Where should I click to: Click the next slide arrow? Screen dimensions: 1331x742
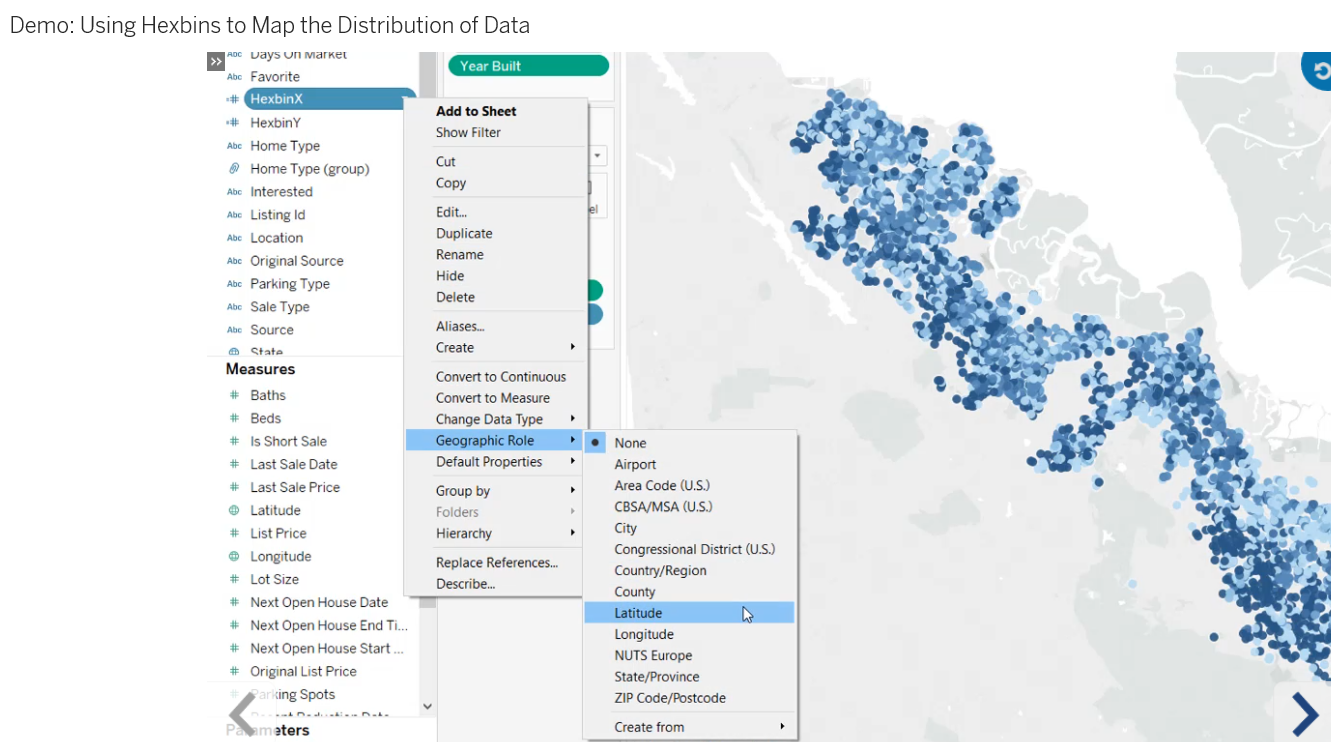coord(1305,713)
